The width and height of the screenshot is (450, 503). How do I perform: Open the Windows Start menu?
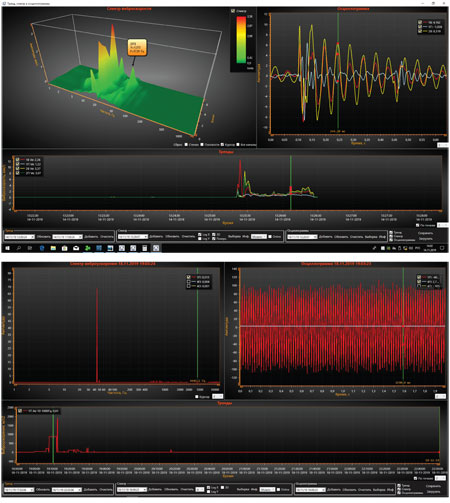(7, 248)
